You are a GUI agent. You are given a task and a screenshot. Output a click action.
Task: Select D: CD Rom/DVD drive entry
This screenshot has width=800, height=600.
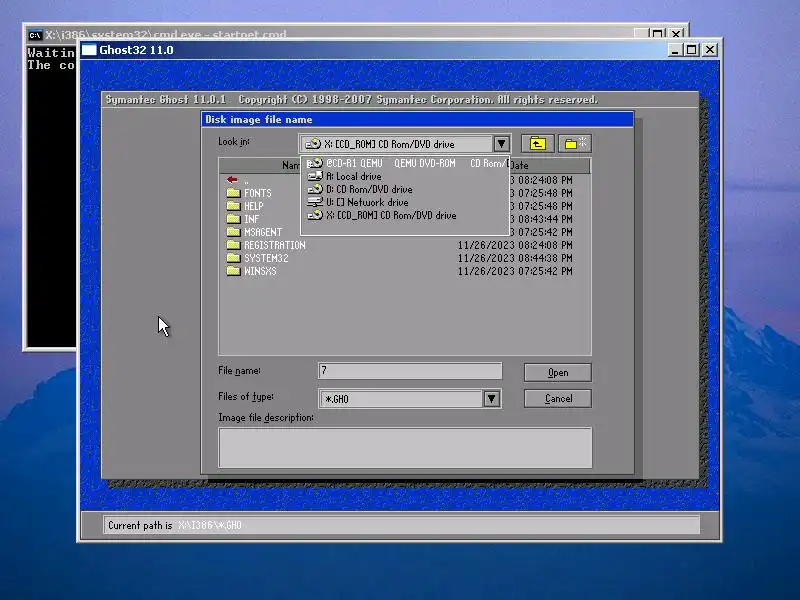click(406, 189)
